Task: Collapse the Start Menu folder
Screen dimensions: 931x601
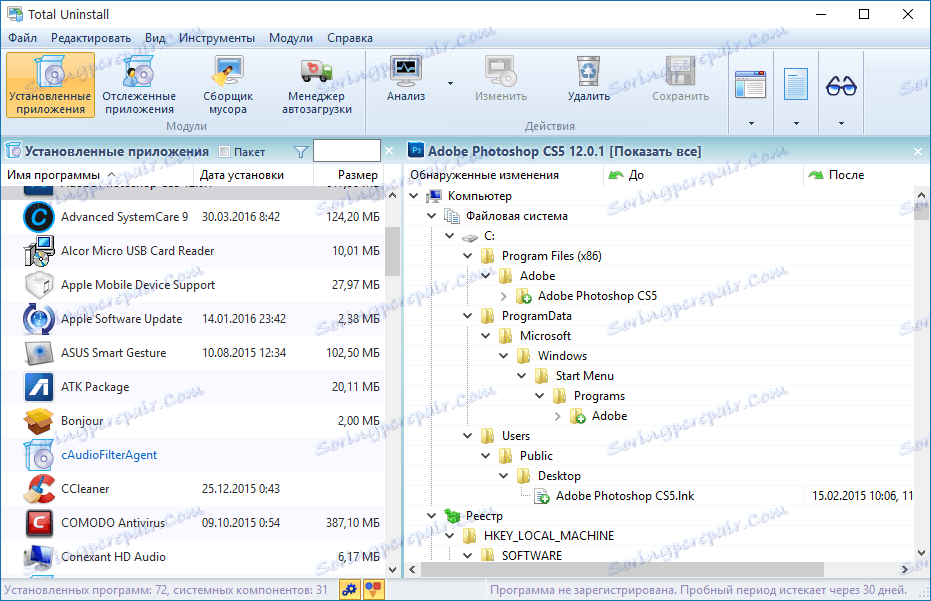Action: (x=522, y=376)
